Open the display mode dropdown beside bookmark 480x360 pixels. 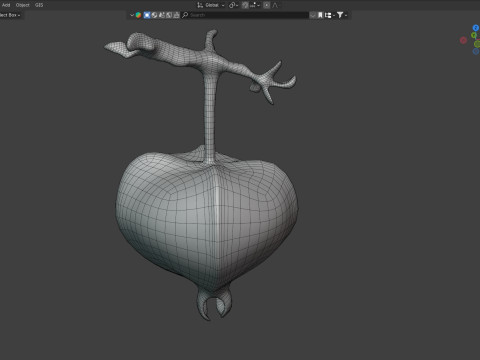(x=330, y=15)
